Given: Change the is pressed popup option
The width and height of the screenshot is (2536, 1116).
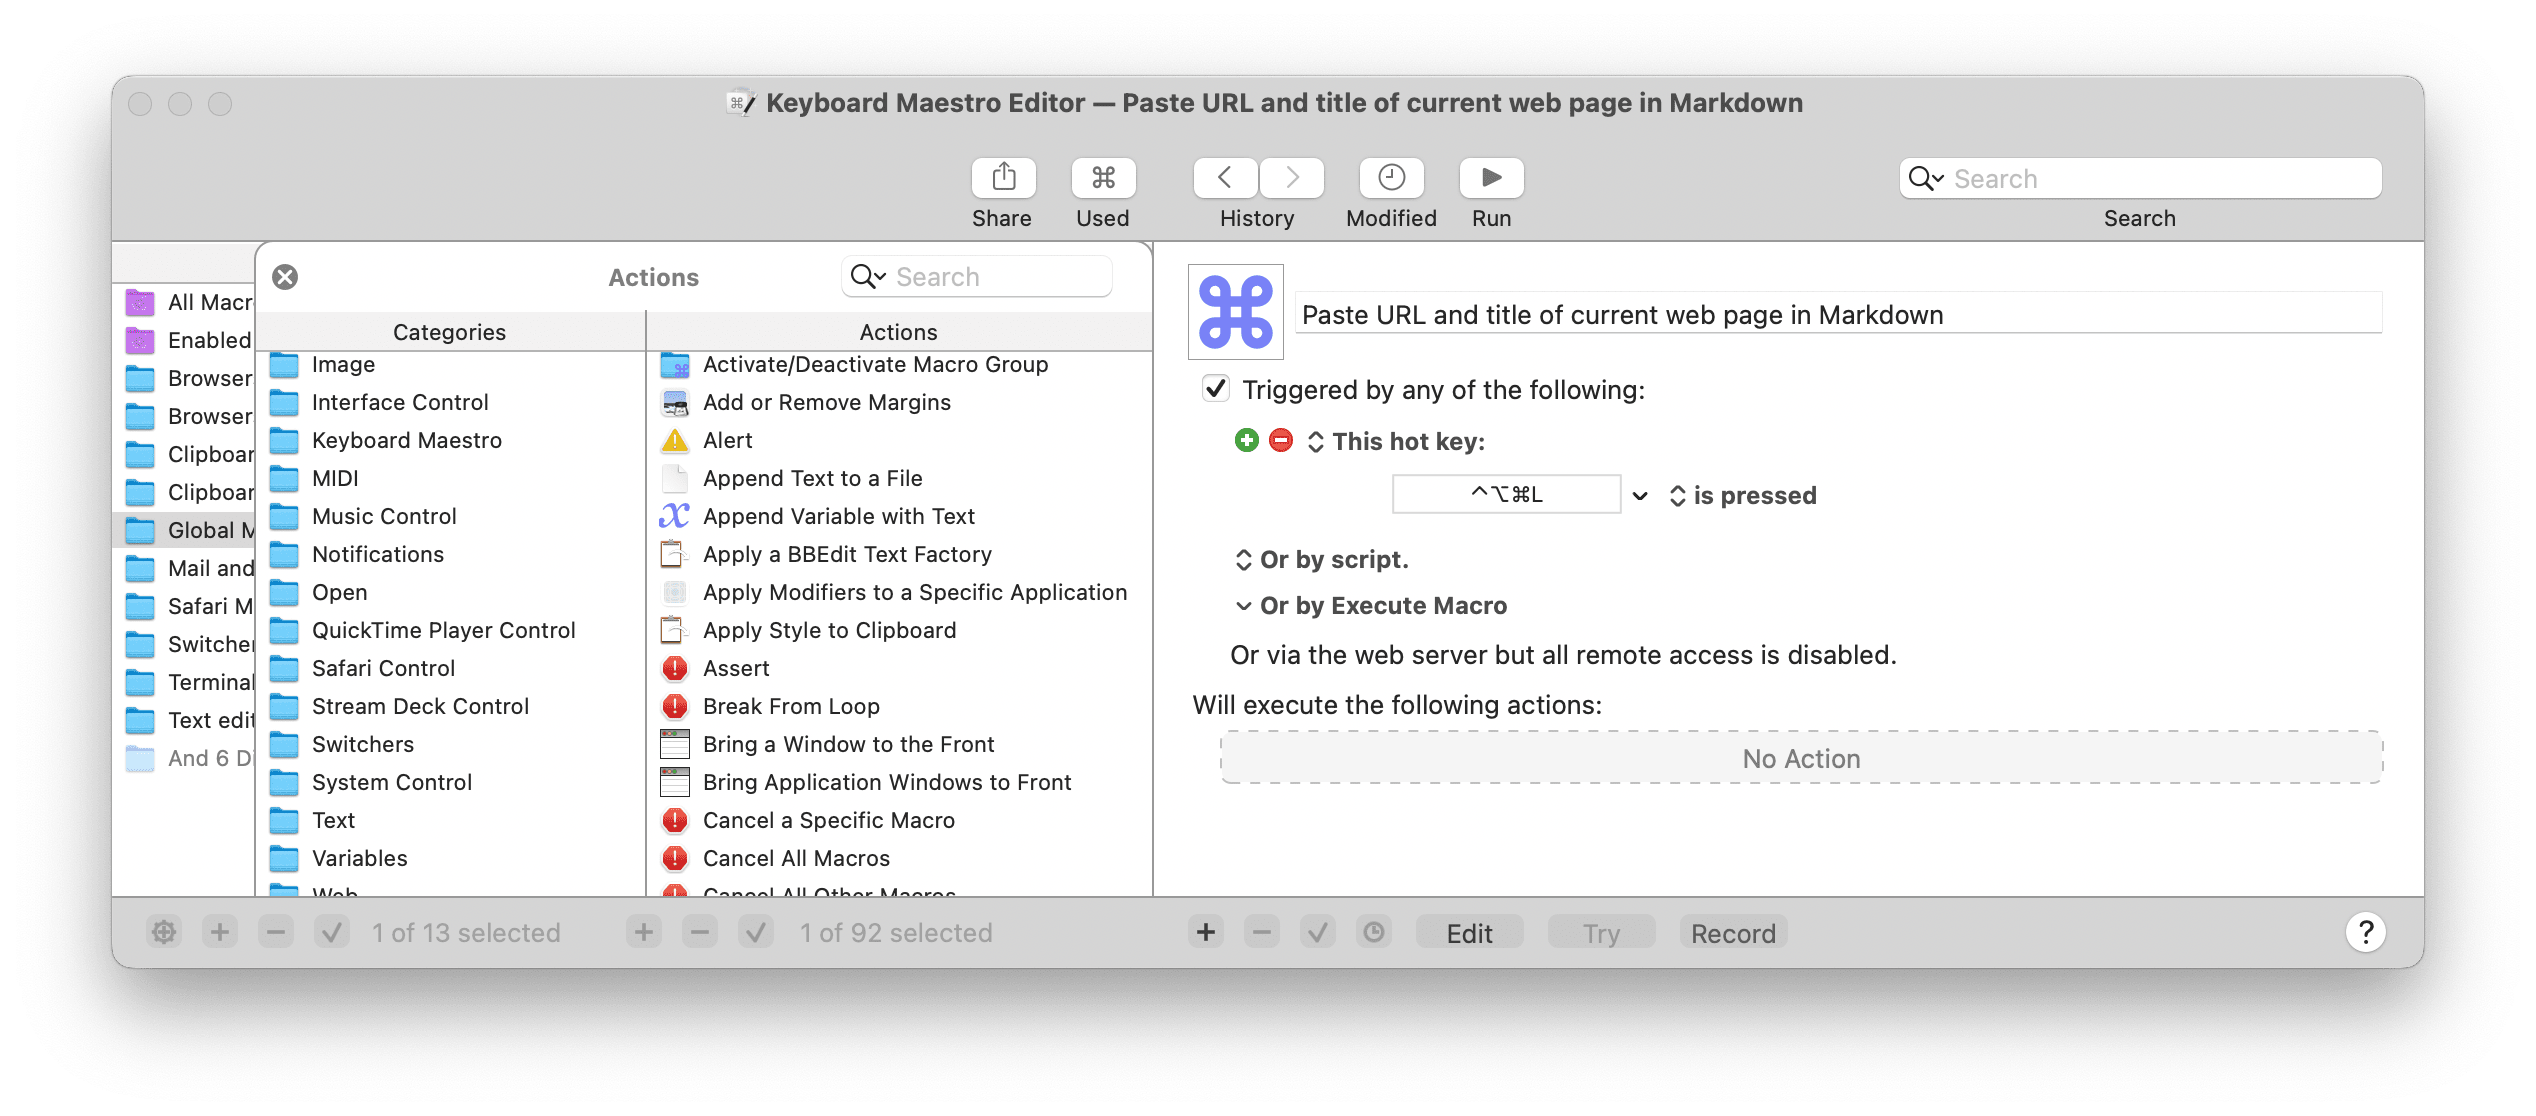Looking at the screenshot, I should click(1742, 495).
